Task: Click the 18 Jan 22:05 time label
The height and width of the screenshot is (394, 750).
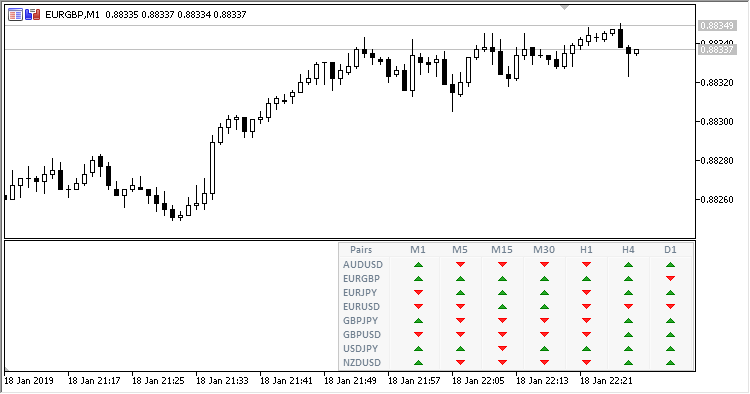Action: click(478, 381)
